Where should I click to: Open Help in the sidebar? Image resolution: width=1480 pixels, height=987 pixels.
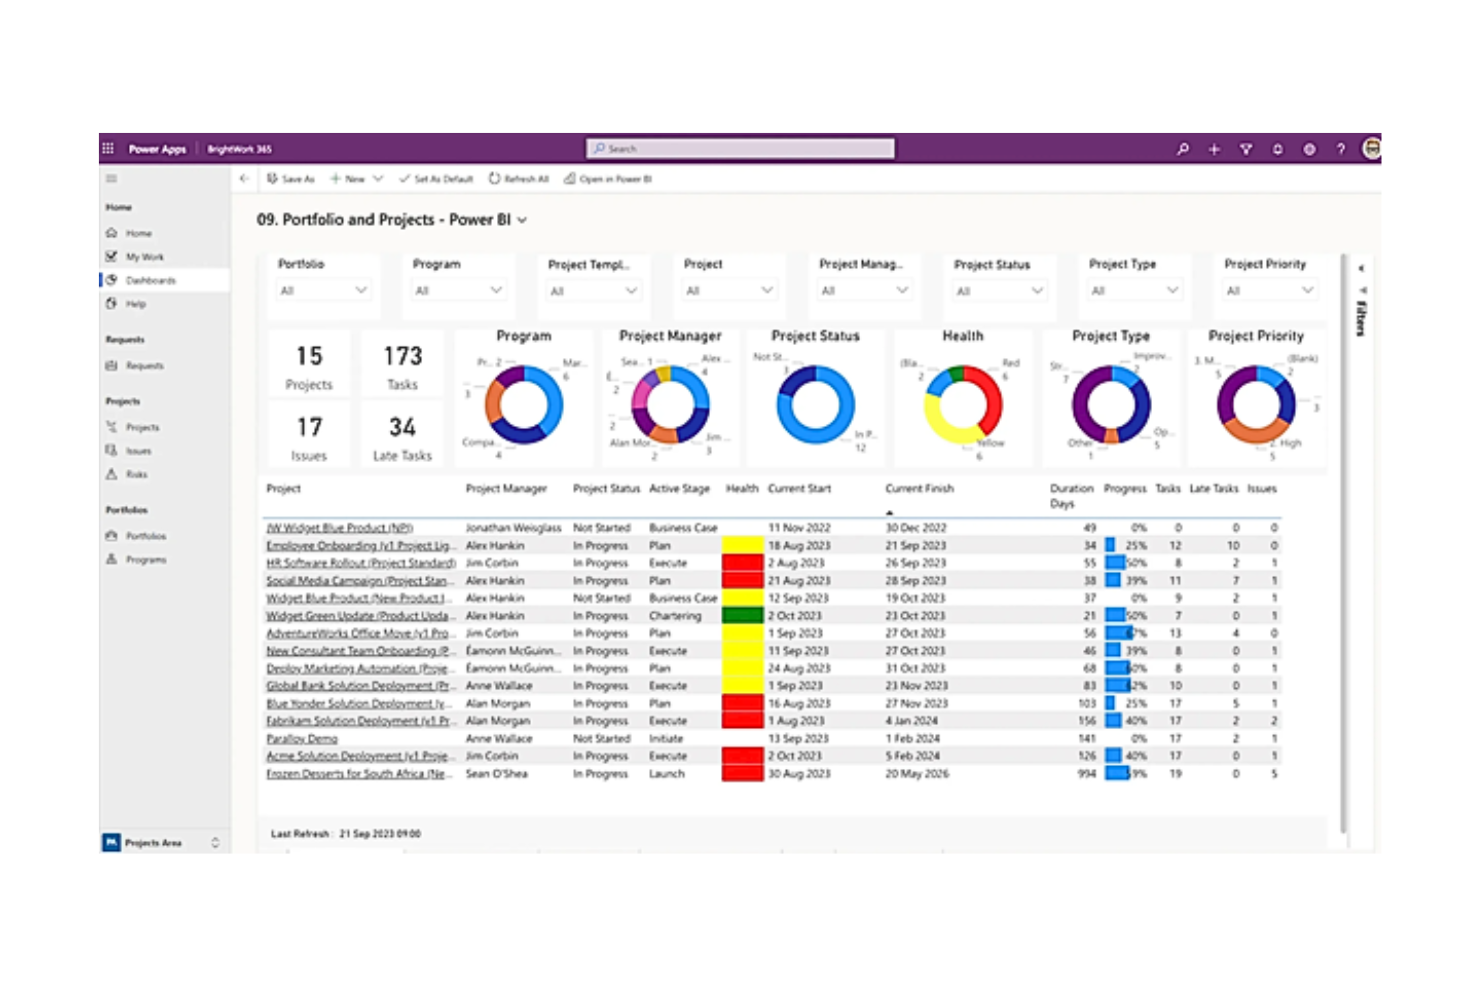pyautogui.click(x=136, y=304)
